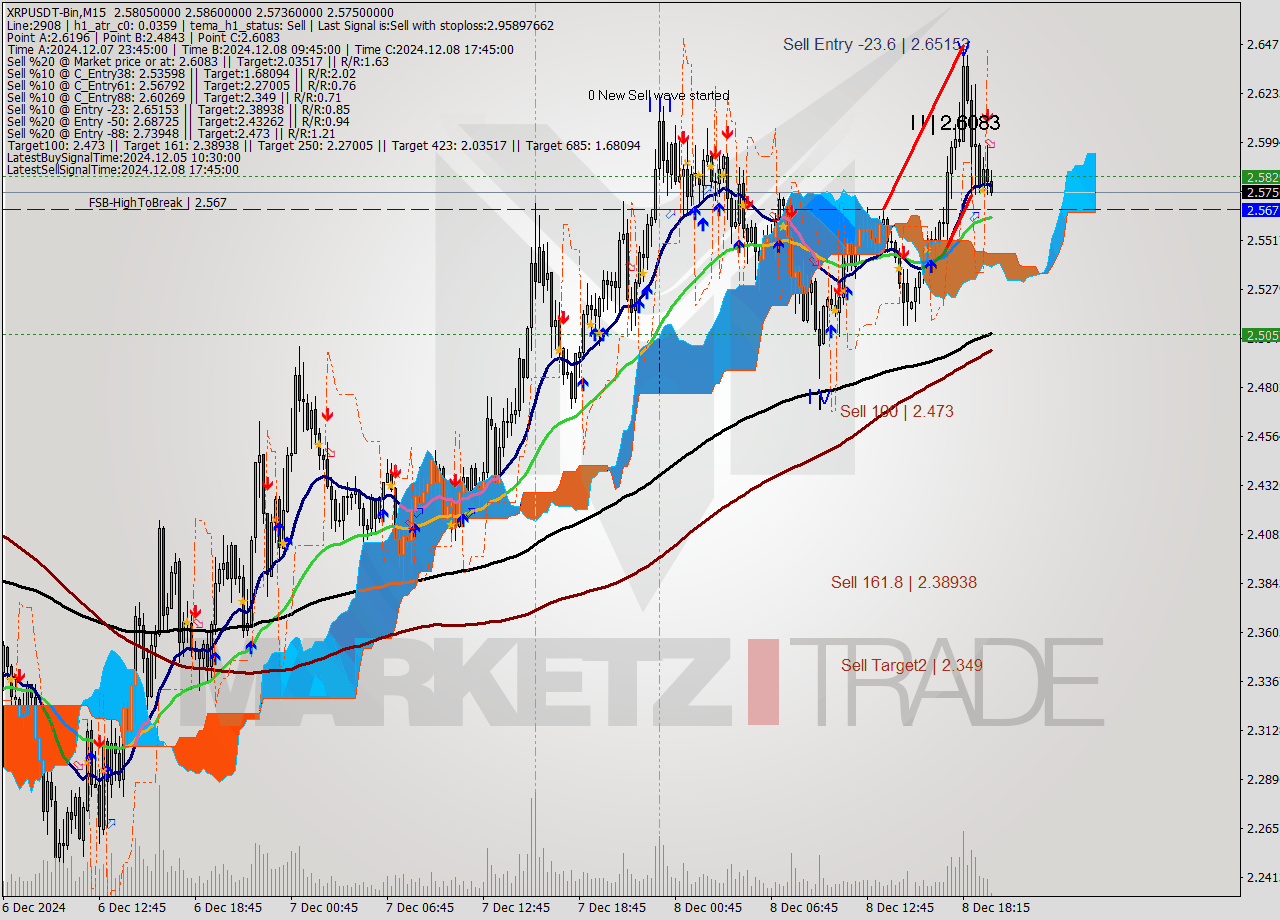Click the 2.480 price axis label

(1262, 387)
